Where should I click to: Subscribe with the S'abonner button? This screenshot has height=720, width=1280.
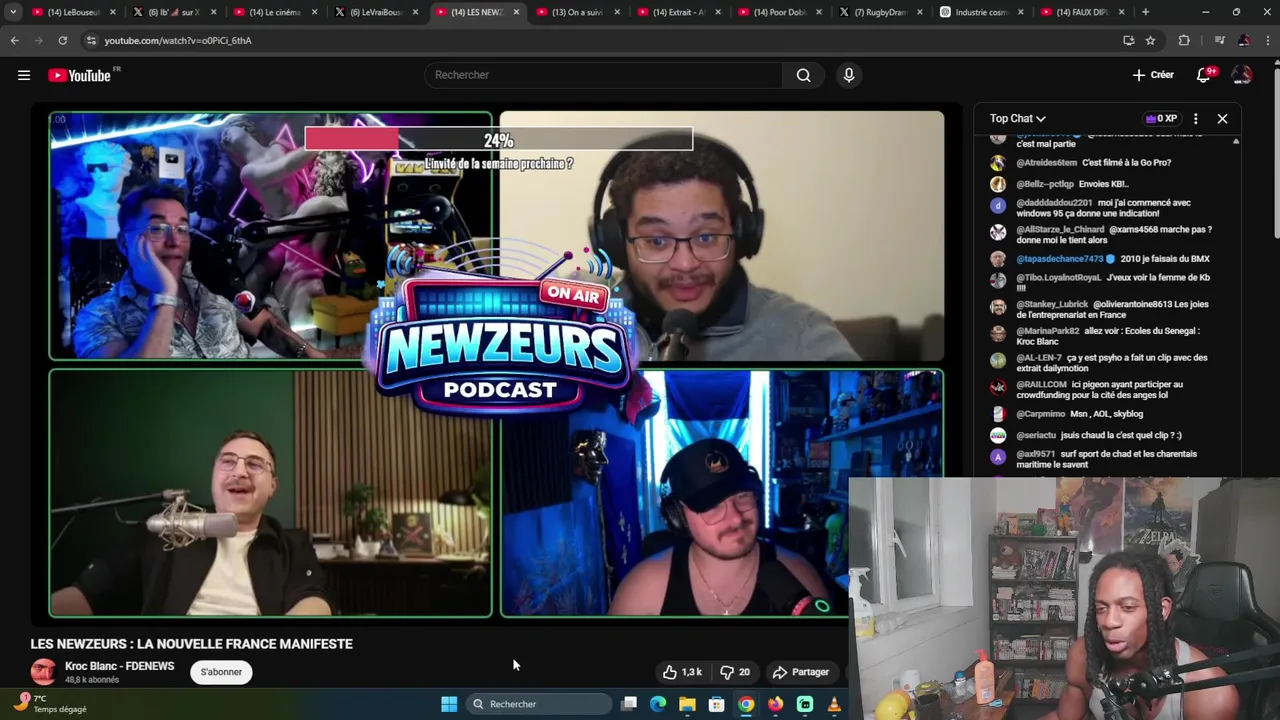click(221, 672)
